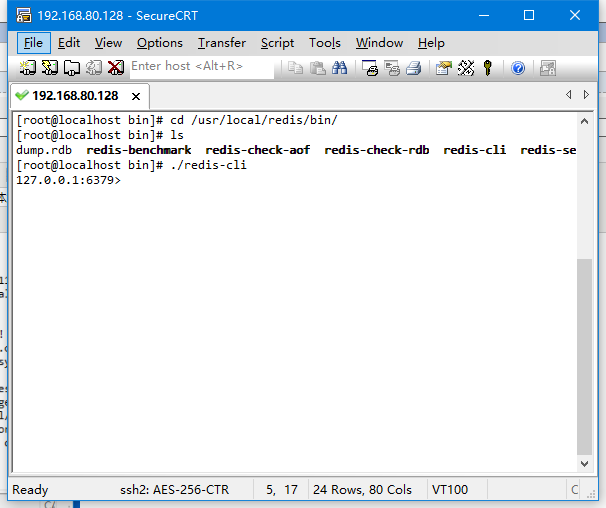Click the Find binoculars icon
Image resolution: width=606 pixels, height=508 pixels.
(x=340, y=68)
